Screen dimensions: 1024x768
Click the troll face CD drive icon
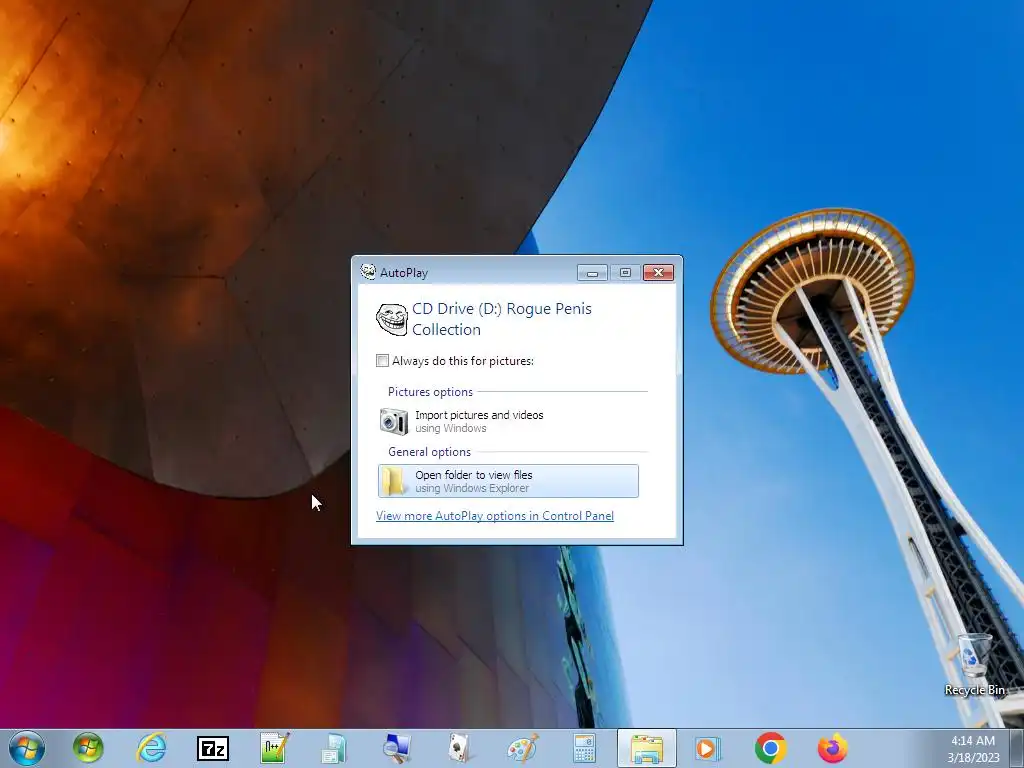coord(392,319)
